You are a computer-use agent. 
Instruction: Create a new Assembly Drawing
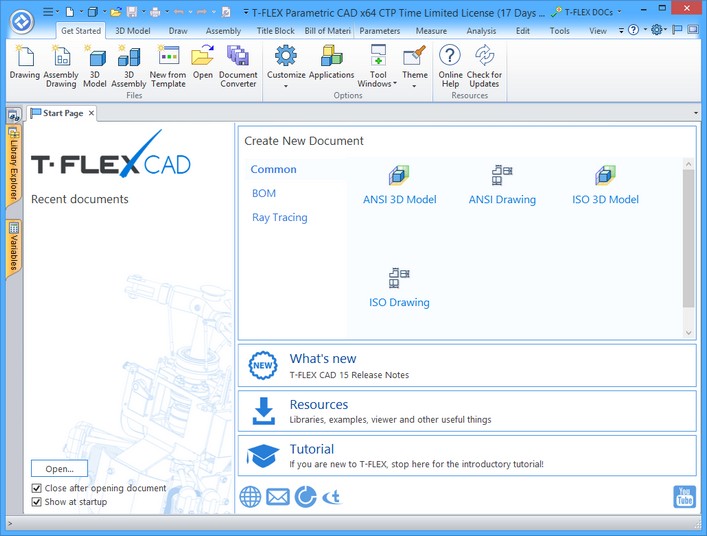61,67
